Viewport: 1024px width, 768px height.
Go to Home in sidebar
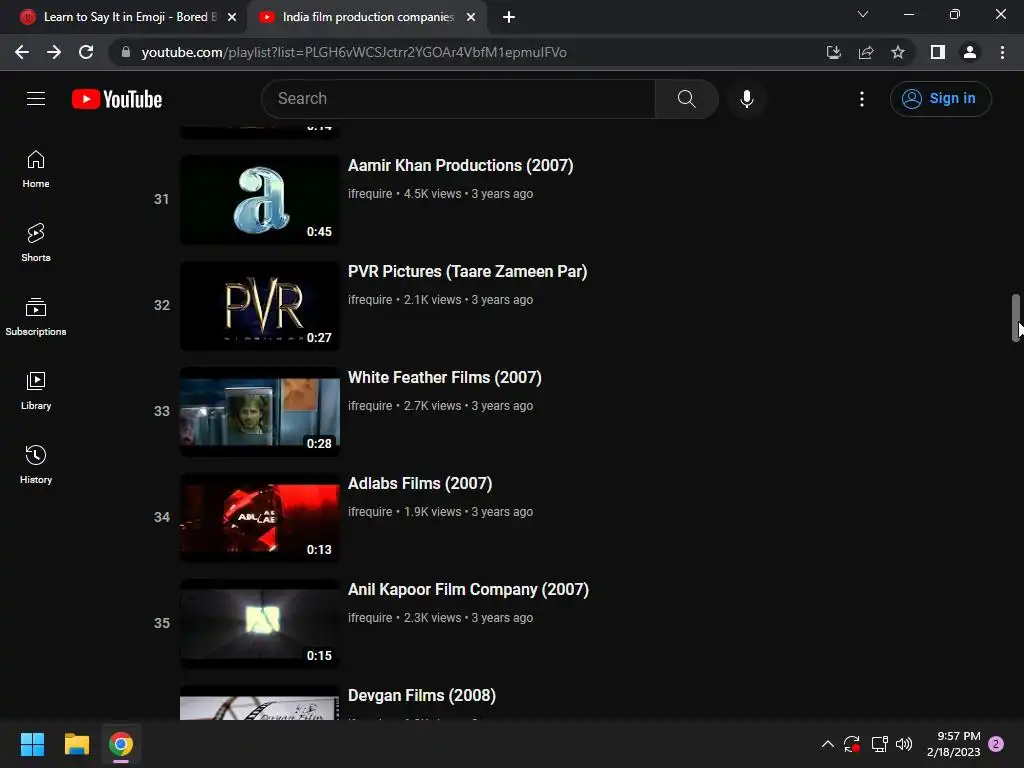coord(36,169)
